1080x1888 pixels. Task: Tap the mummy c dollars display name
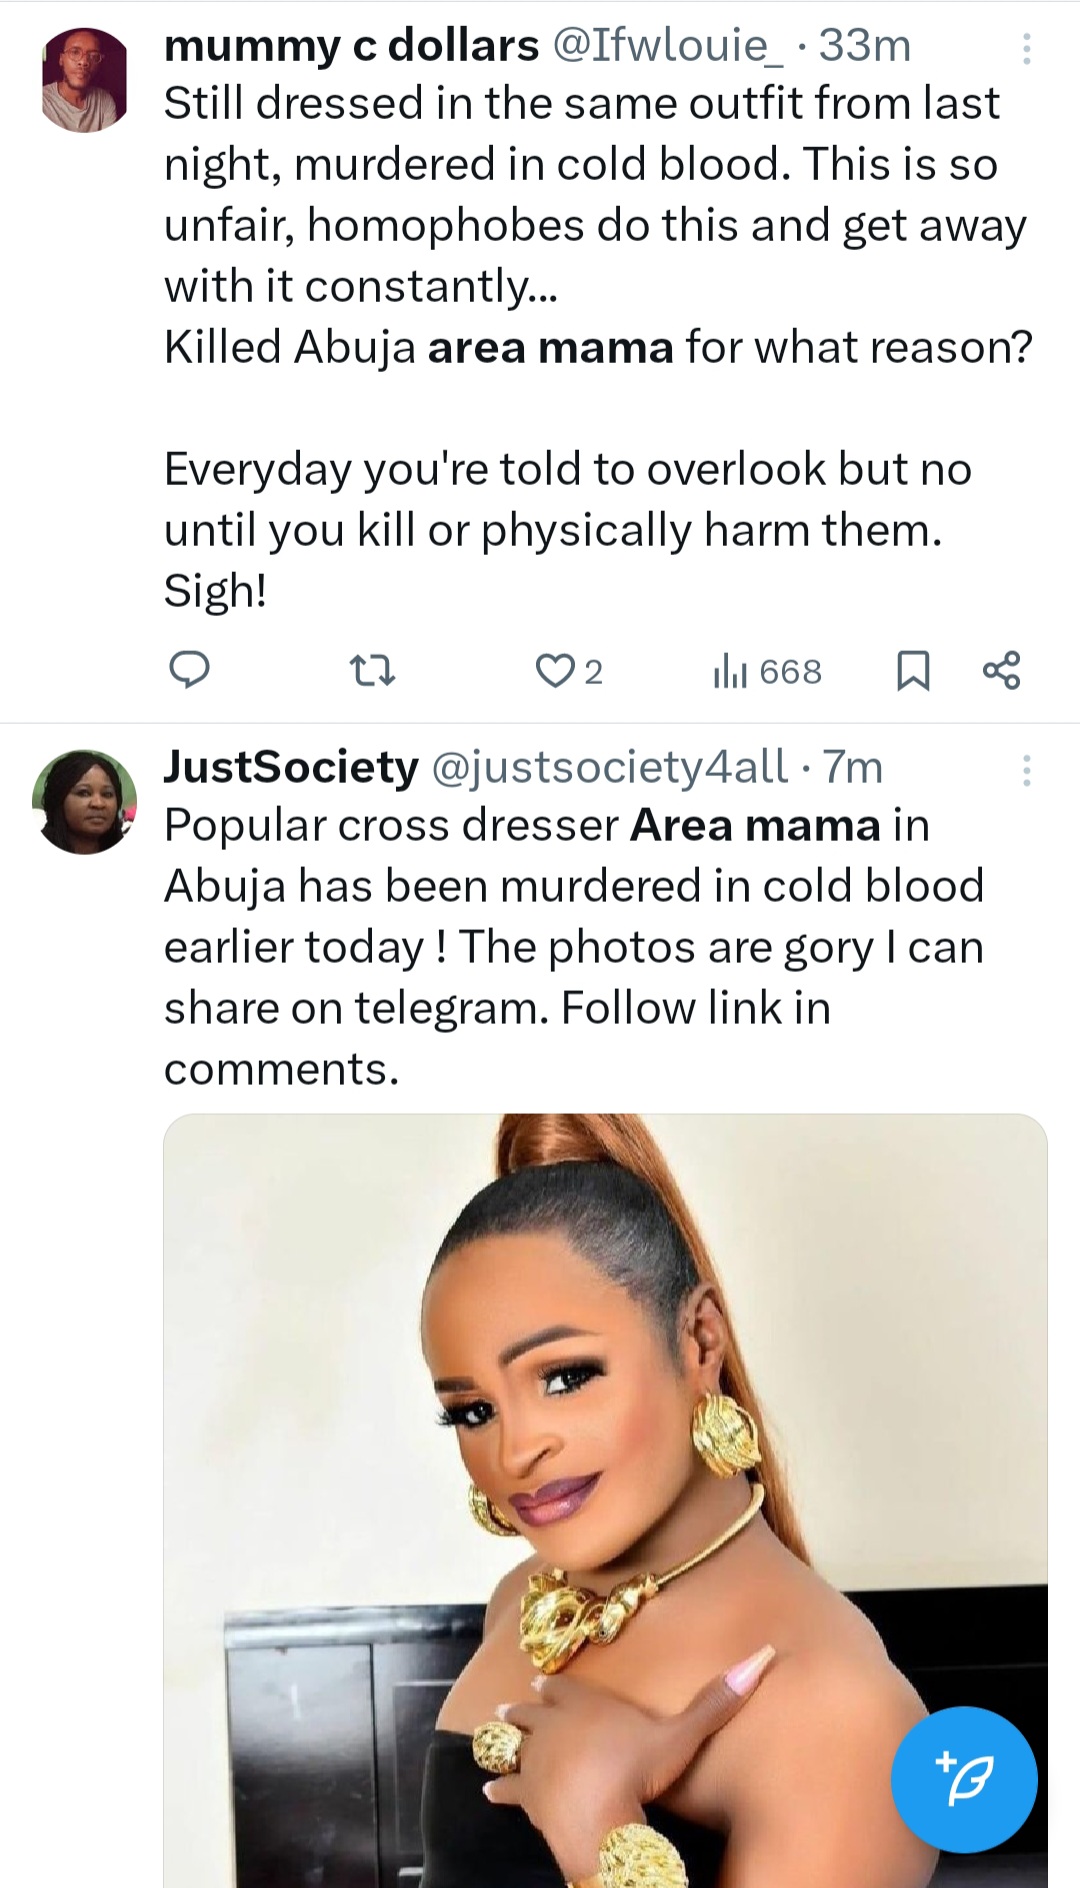click(351, 46)
